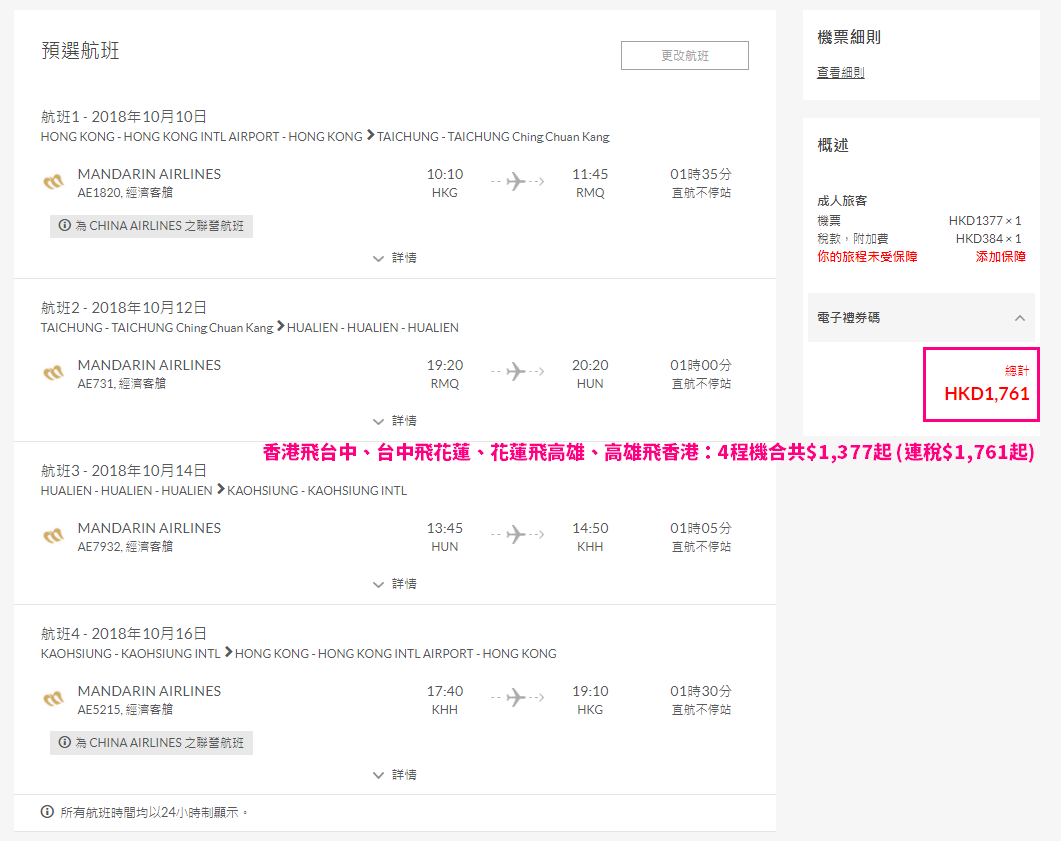The width and height of the screenshot is (1061, 841).
Task: Click the 總計 HKD1,761 total price
Action: pos(981,384)
